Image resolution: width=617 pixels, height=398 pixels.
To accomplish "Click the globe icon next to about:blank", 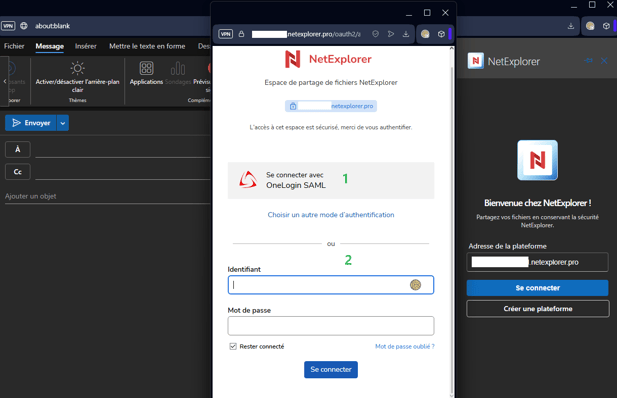I will coord(24,26).
